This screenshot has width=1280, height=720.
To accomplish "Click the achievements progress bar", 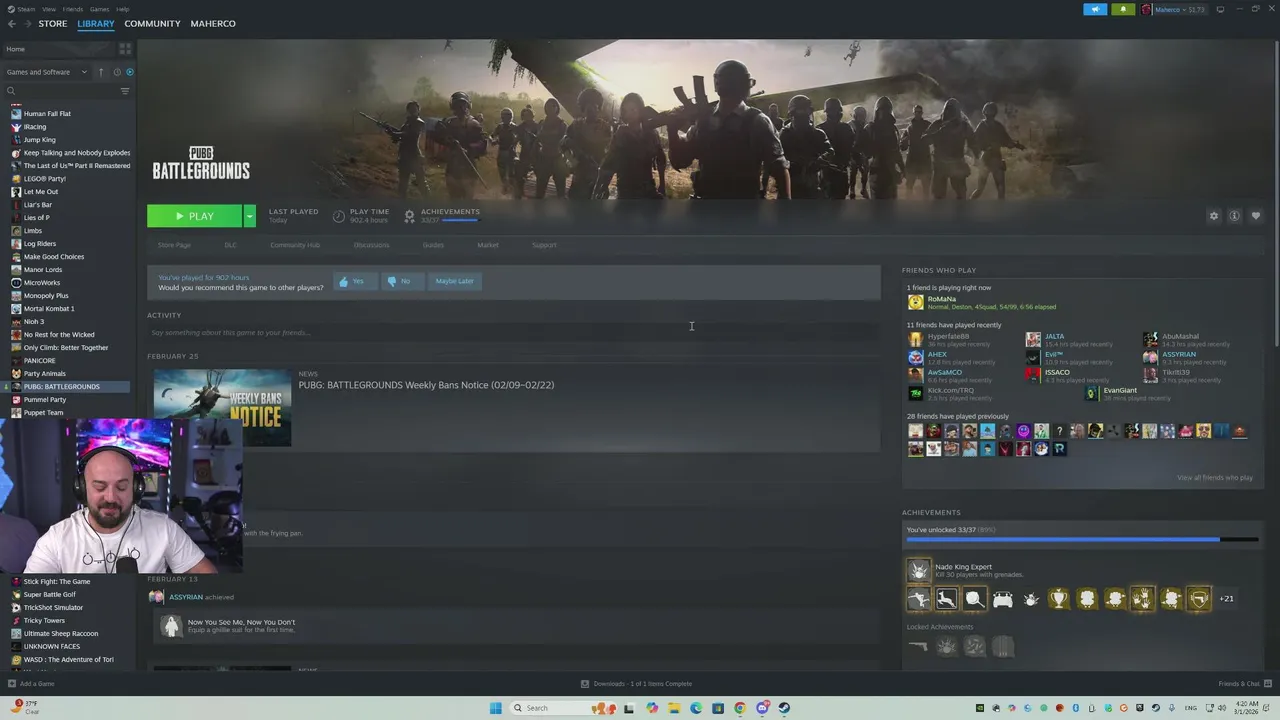I will (x=1082, y=540).
